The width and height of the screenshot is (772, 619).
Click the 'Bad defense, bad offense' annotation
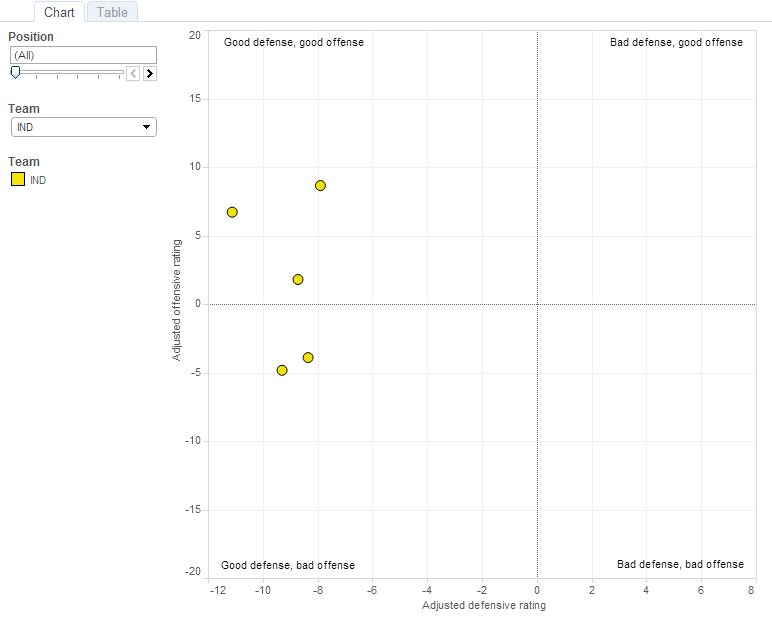(680, 565)
